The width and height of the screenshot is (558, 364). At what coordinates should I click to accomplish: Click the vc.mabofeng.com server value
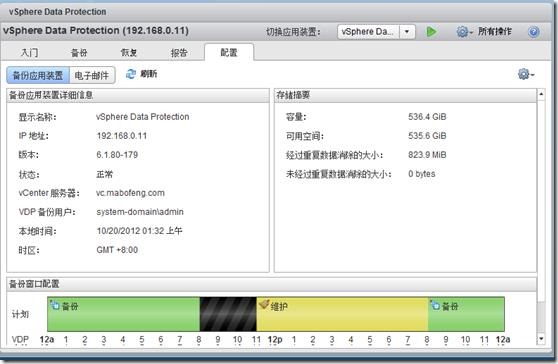[130, 193]
